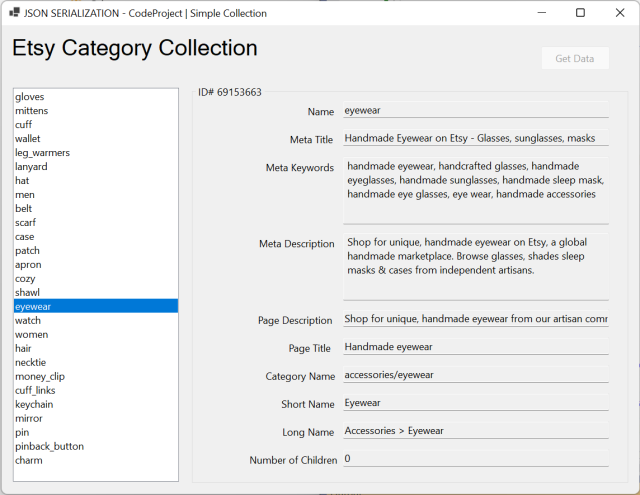Choose cozy in the list
Screen dimensions: 640x495
[x=96, y=279]
